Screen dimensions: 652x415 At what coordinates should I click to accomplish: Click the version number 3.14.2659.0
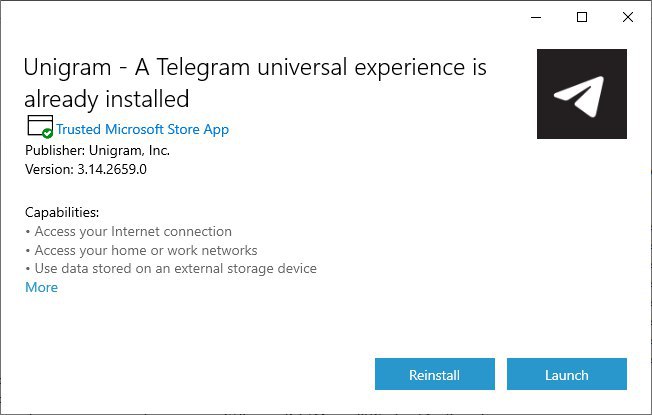(x=112, y=169)
